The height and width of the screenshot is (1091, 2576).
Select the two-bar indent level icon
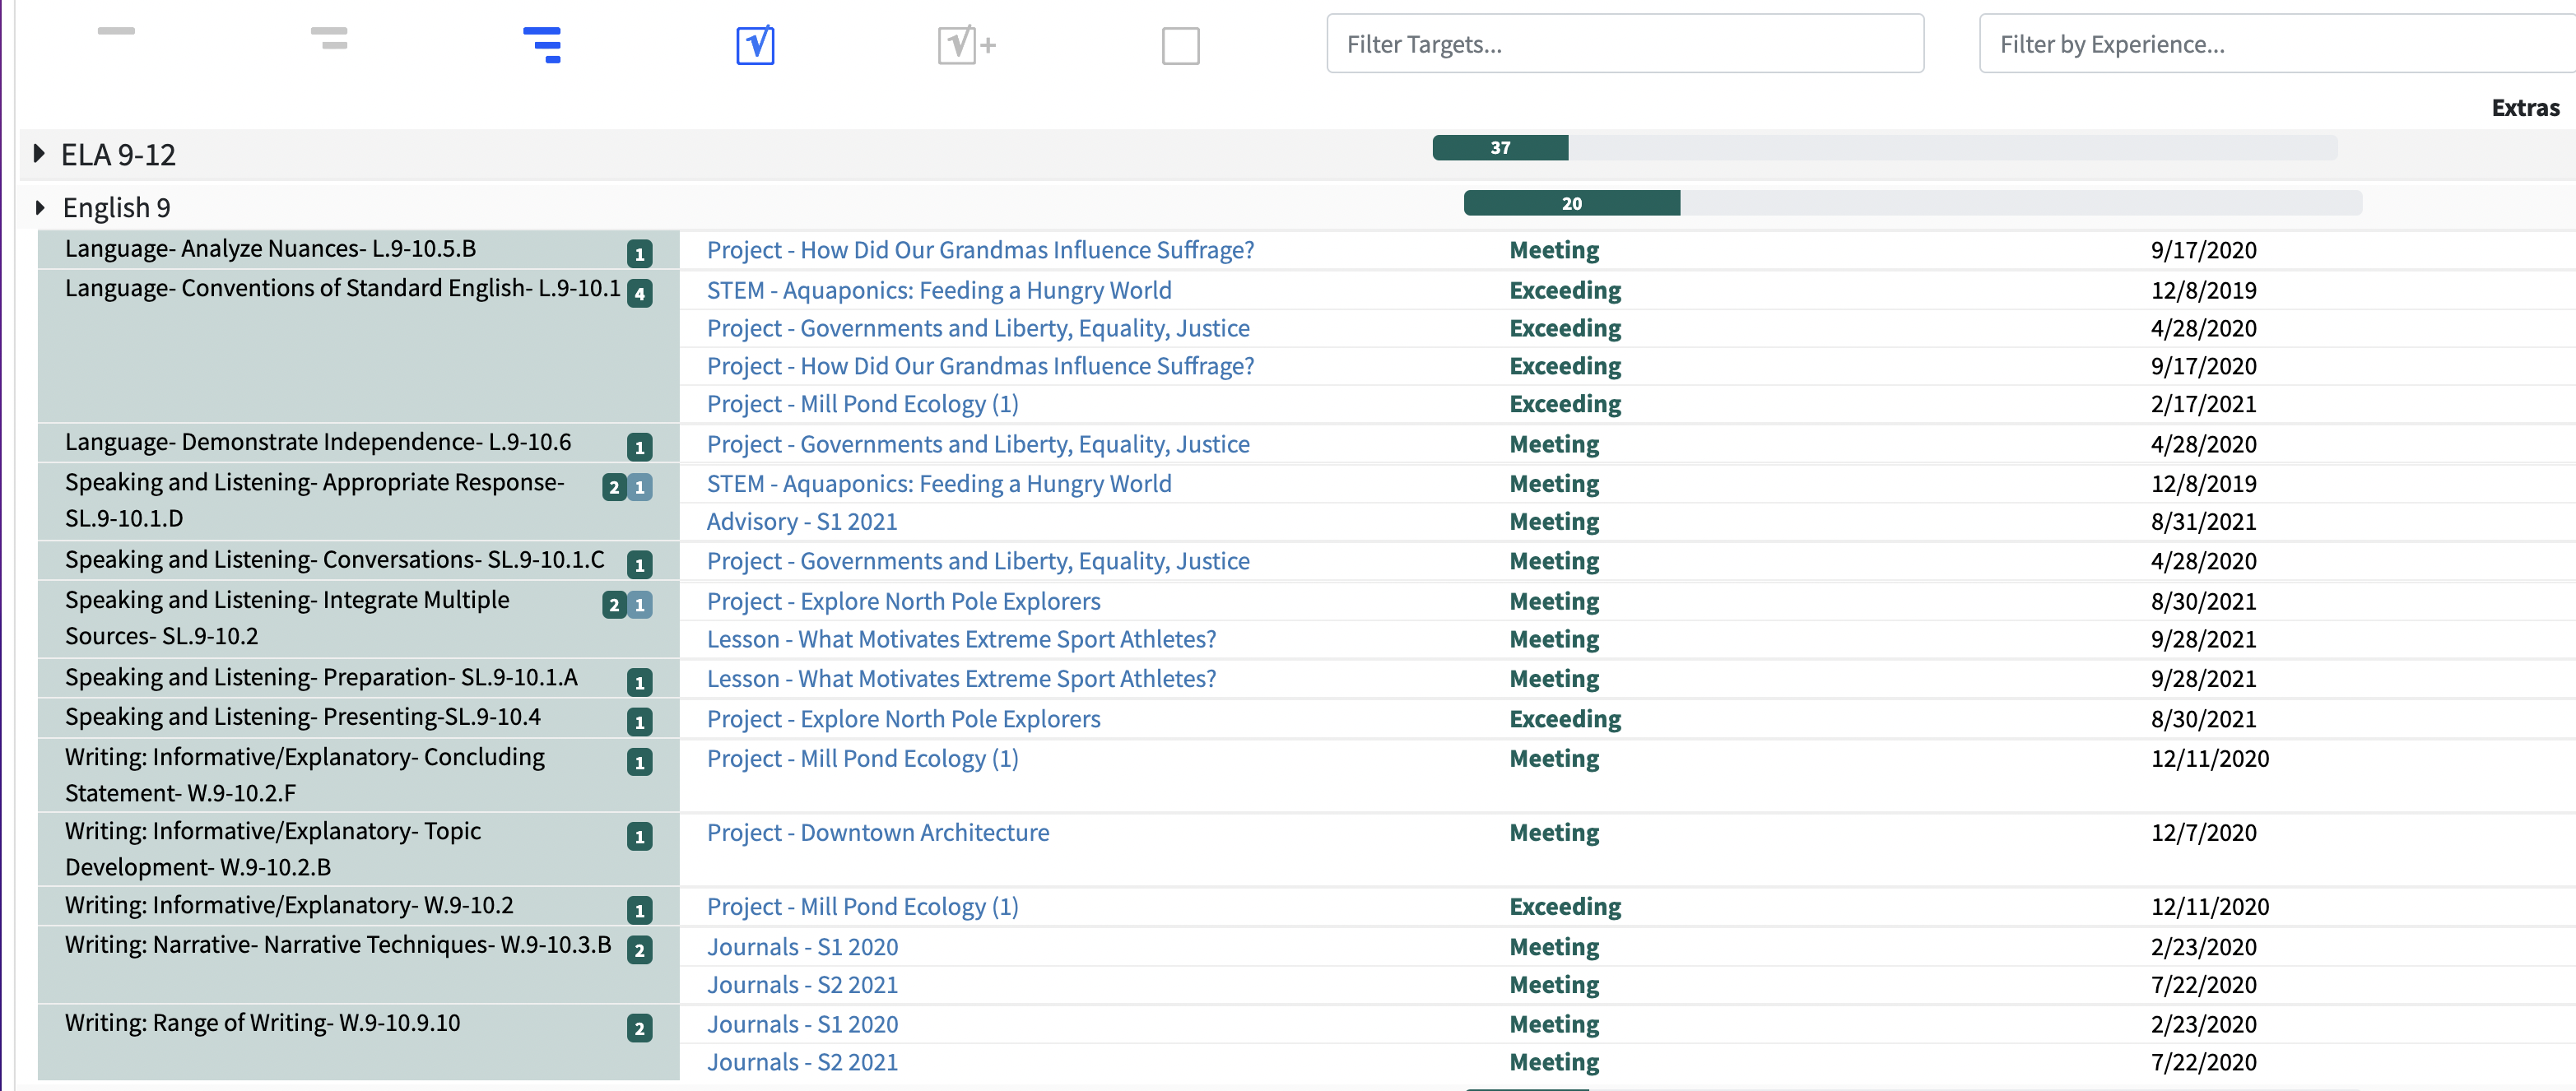click(329, 38)
